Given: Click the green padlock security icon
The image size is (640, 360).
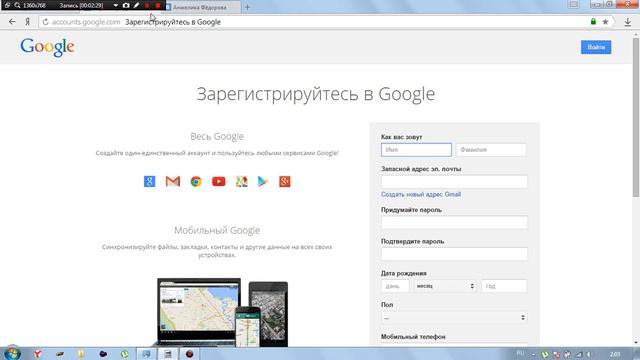Looking at the screenshot, I should (x=593, y=22).
